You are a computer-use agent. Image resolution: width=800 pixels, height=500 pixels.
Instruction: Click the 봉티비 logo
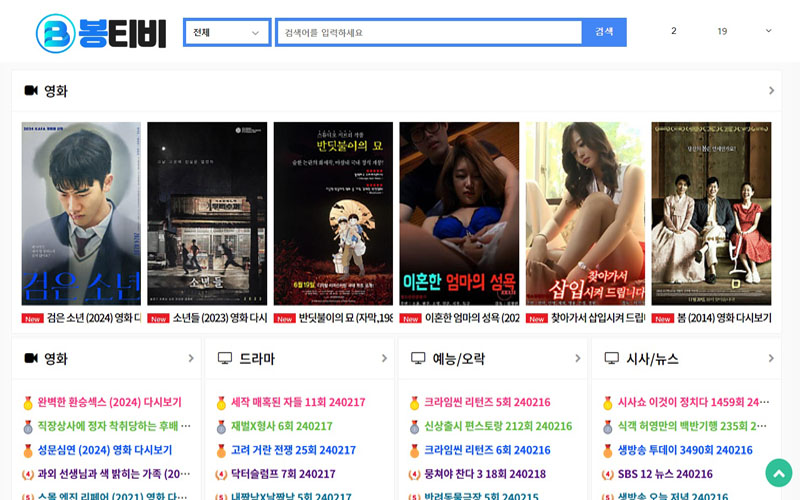point(101,33)
